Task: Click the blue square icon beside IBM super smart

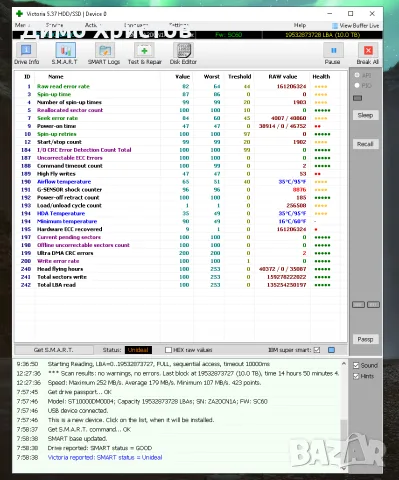Action: [x=331, y=350]
